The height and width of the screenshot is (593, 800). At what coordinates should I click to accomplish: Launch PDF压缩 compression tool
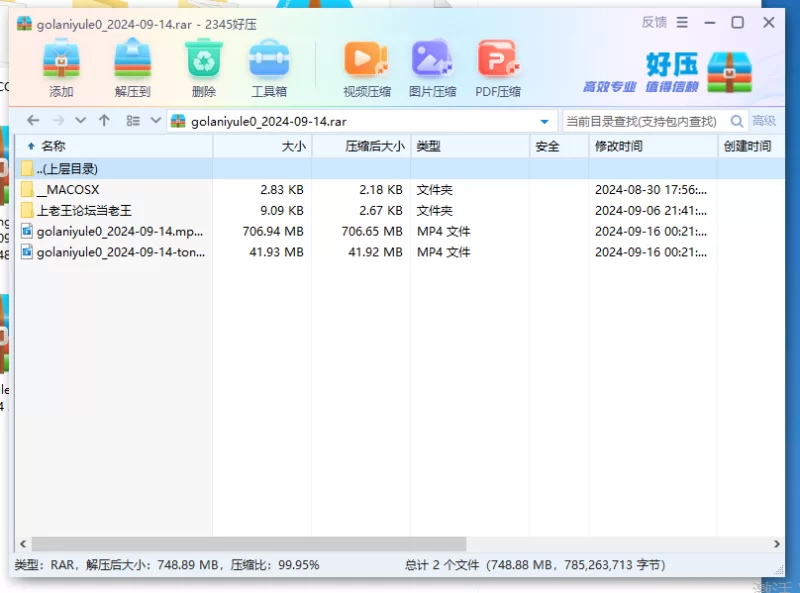(x=498, y=59)
